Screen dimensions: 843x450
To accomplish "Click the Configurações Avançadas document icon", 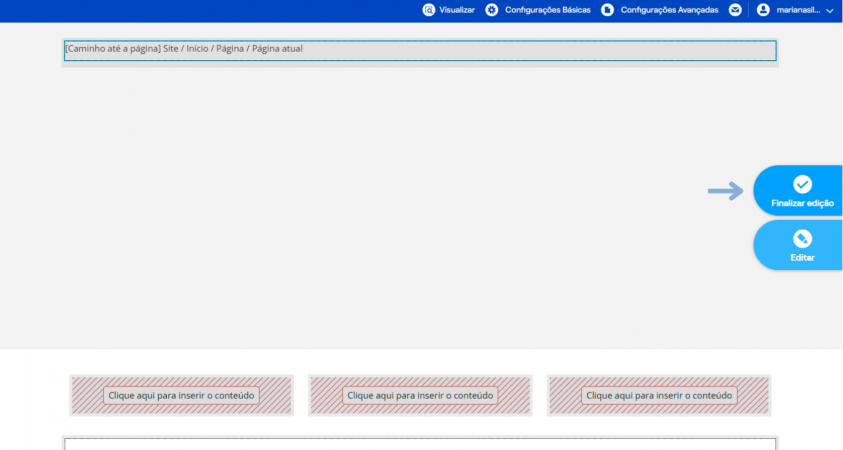I will coord(608,10).
